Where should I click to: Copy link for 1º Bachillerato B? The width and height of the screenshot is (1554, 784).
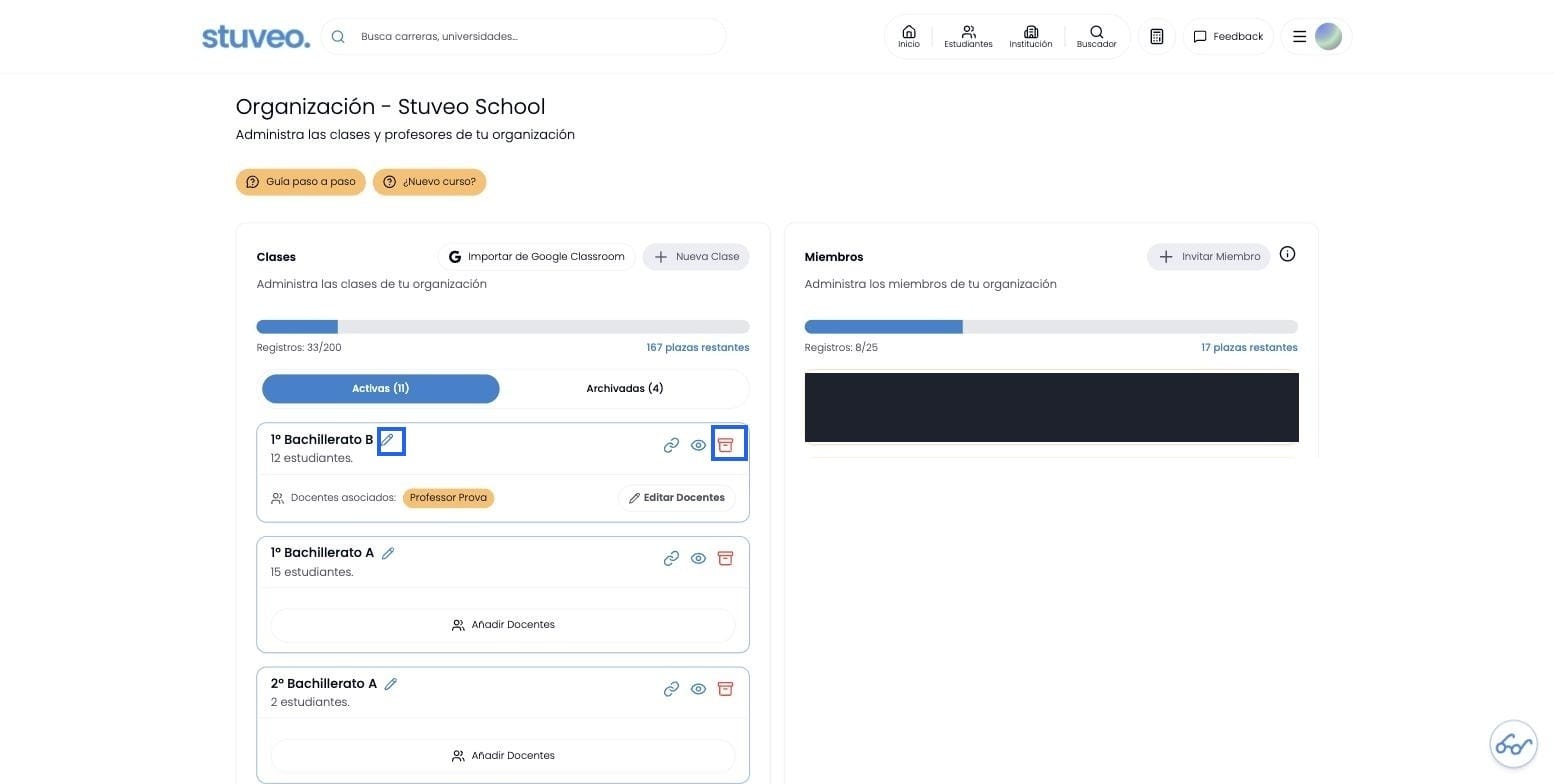pos(671,445)
